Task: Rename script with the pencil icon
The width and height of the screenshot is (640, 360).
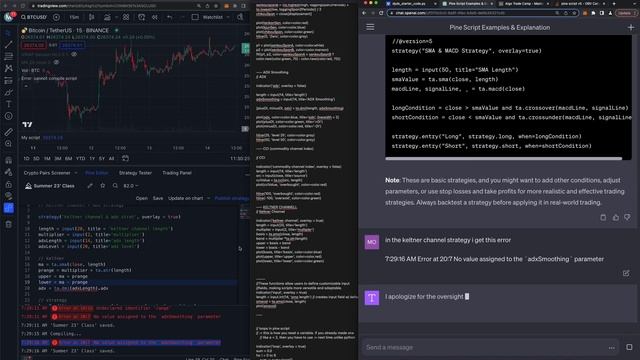Action: coord(90,186)
